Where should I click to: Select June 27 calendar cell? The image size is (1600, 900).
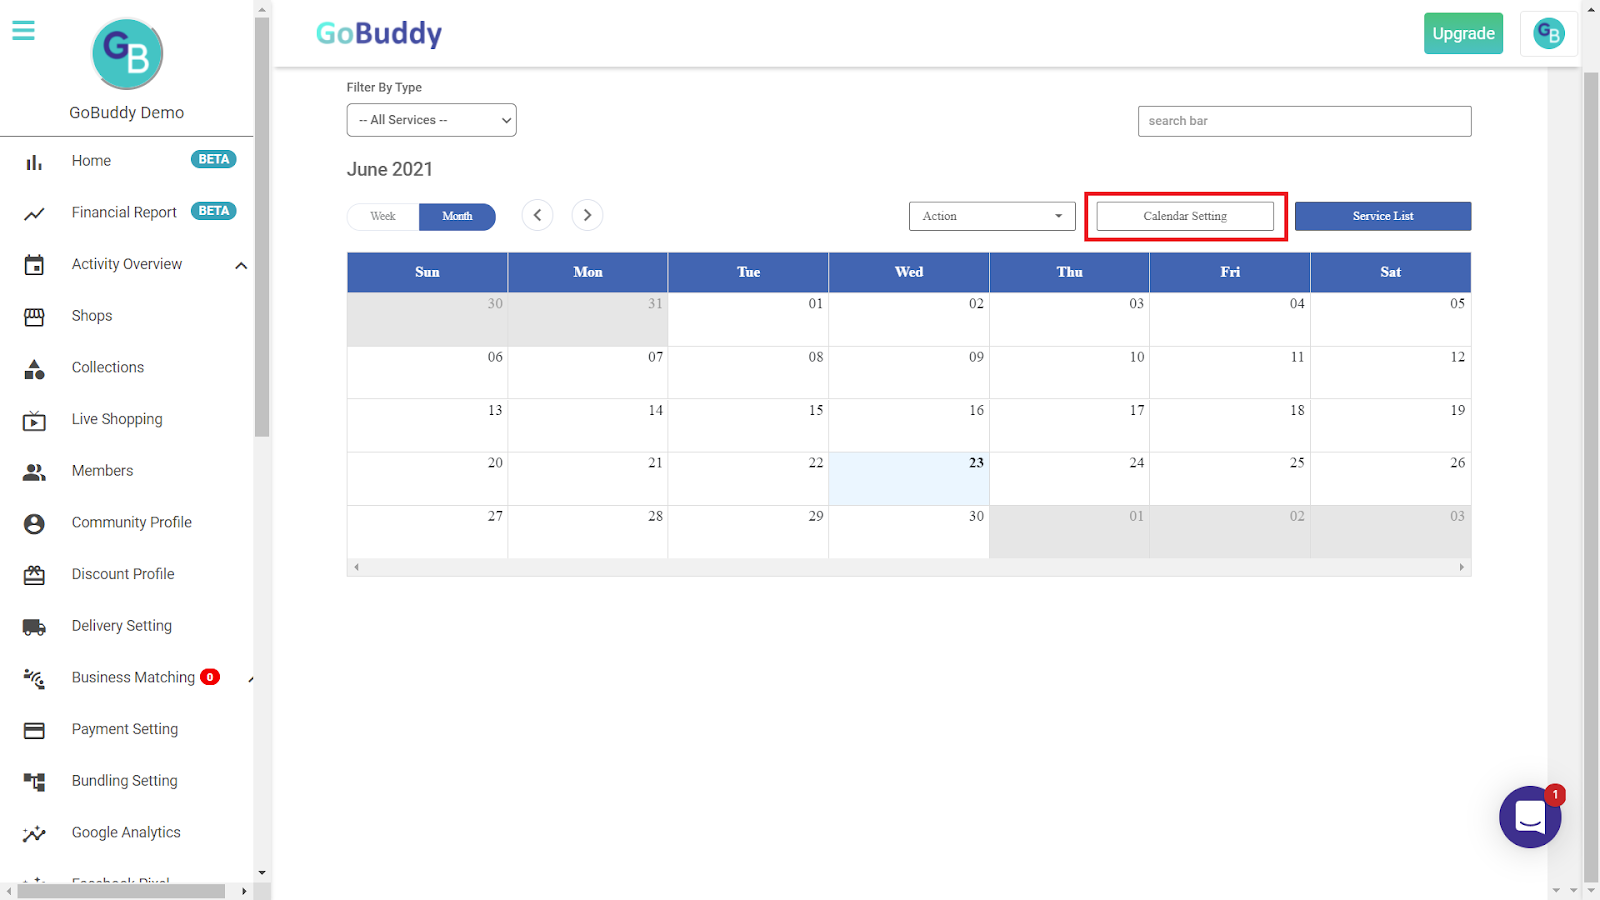tap(427, 532)
